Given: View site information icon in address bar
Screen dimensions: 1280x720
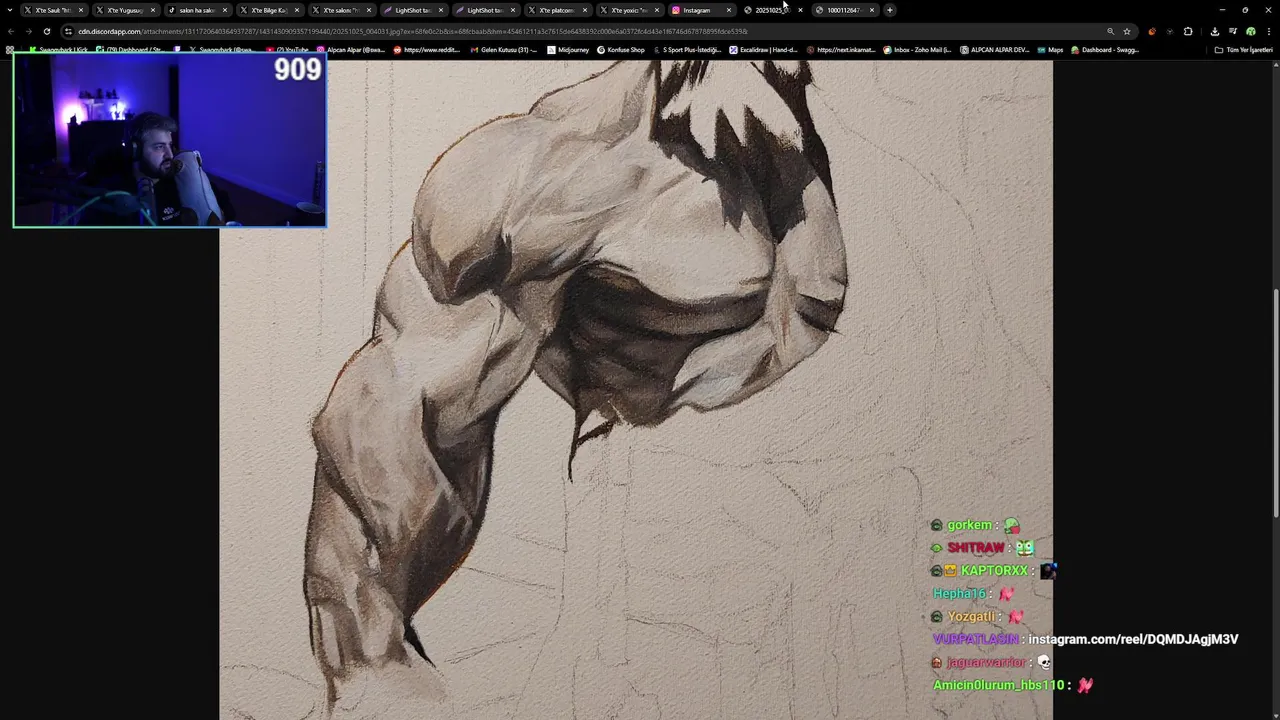Looking at the screenshot, I should pyautogui.click(x=68, y=31).
